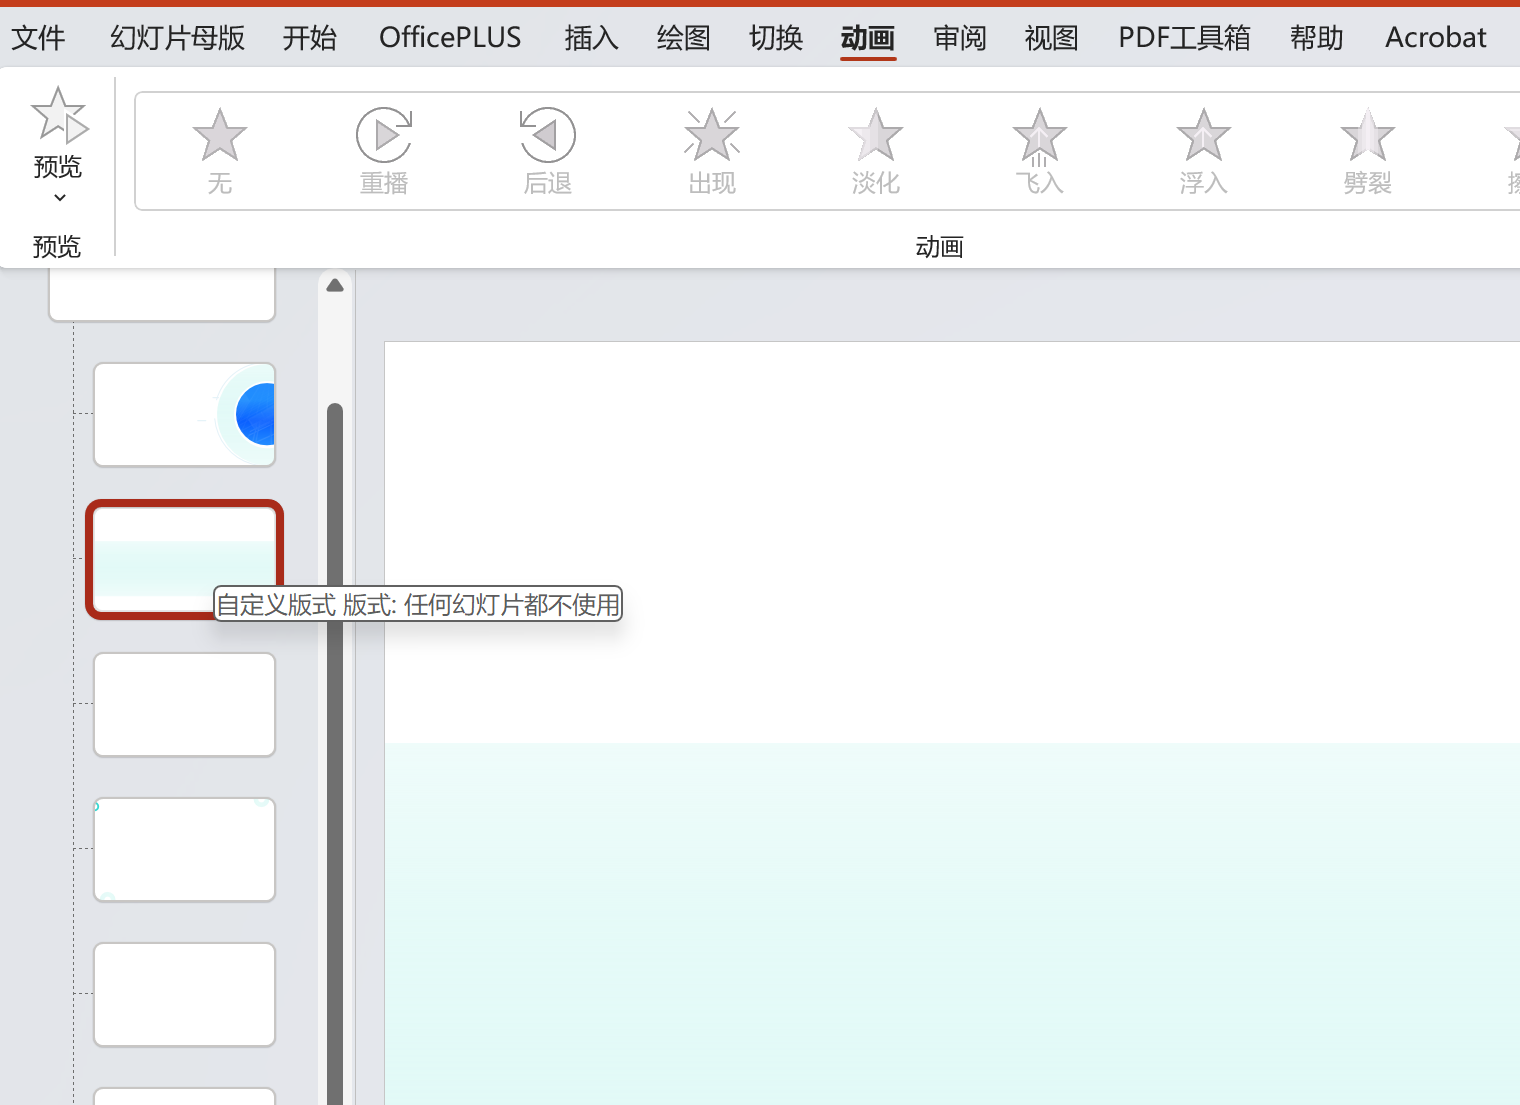Select layout thumbnail with blue circle

[184, 414]
